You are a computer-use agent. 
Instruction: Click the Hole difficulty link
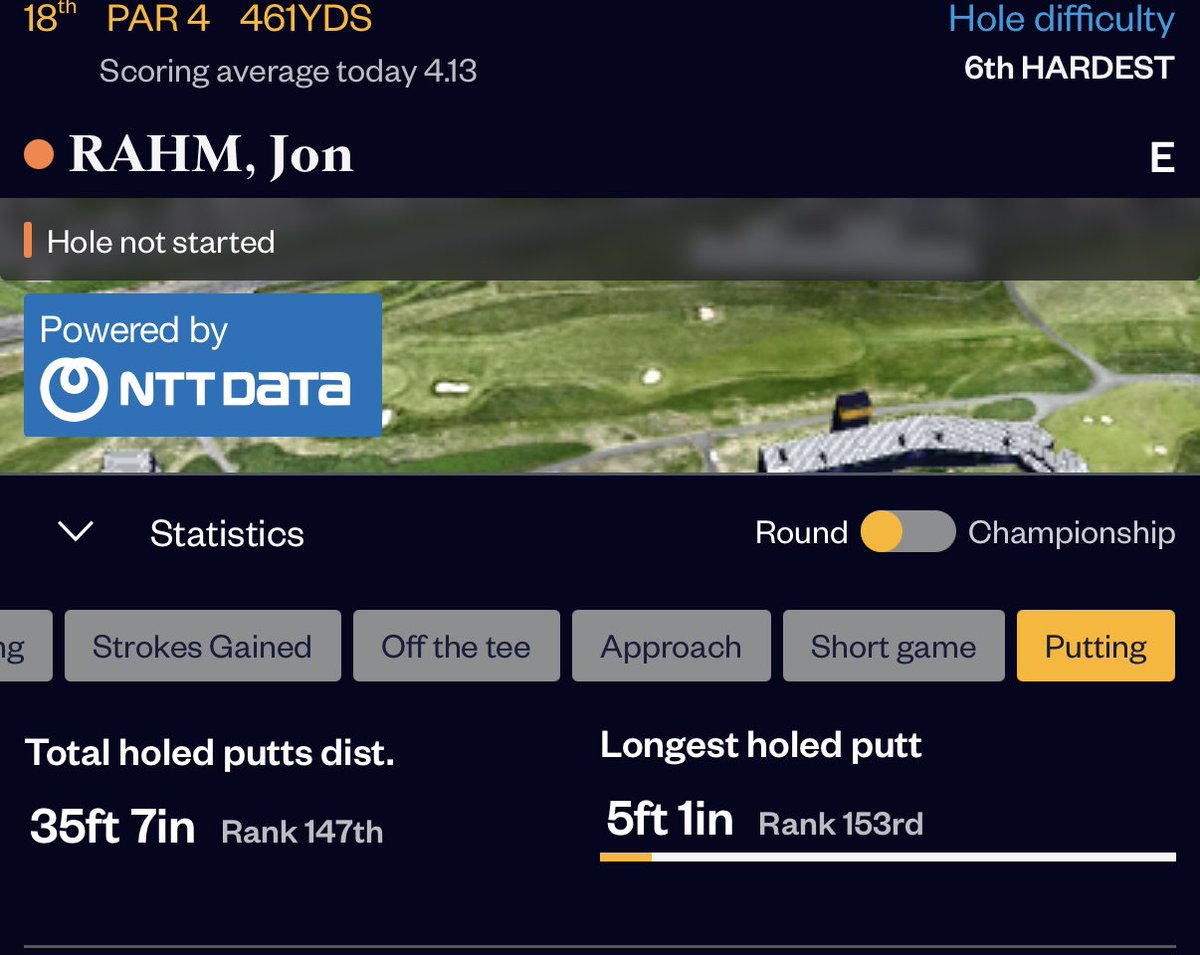point(1061,19)
